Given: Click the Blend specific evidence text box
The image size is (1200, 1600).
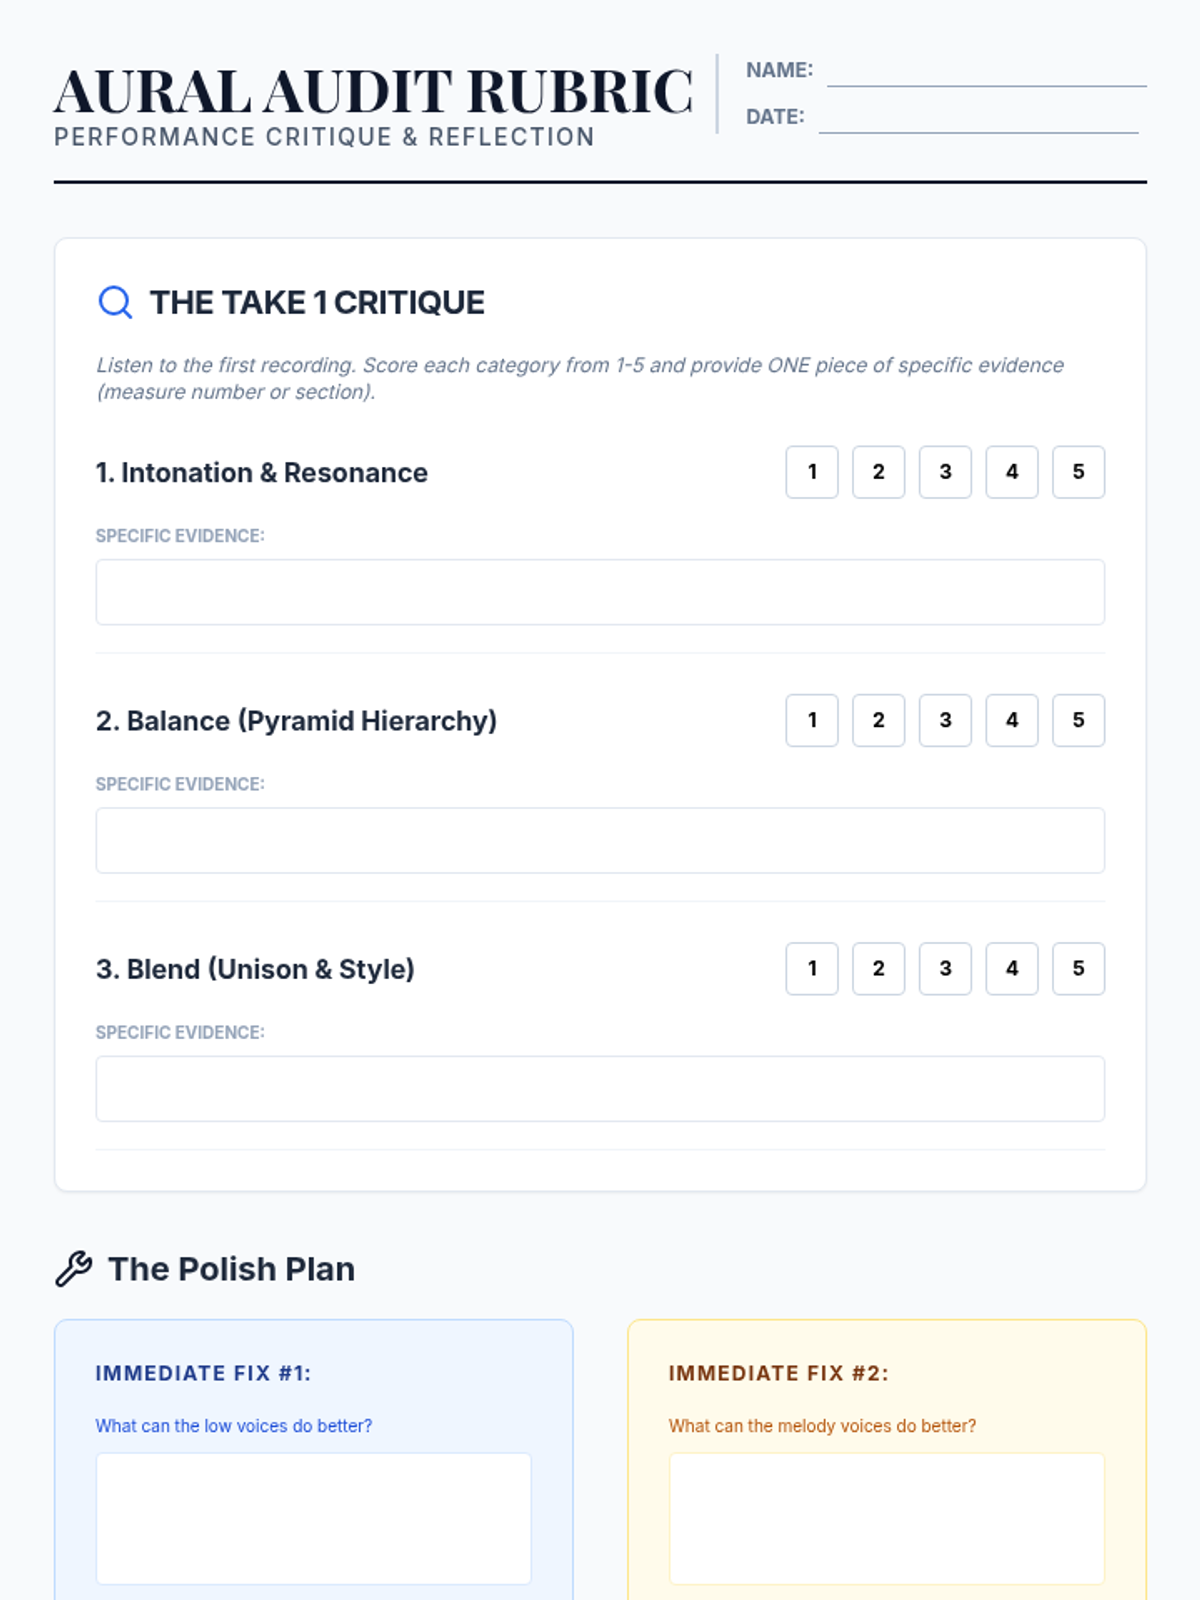Looking at the screenshot, I should (x=600, y=1089).
